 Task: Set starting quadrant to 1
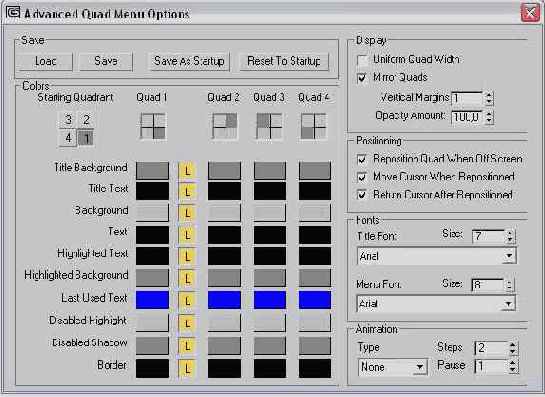click(x=86, y=138)
